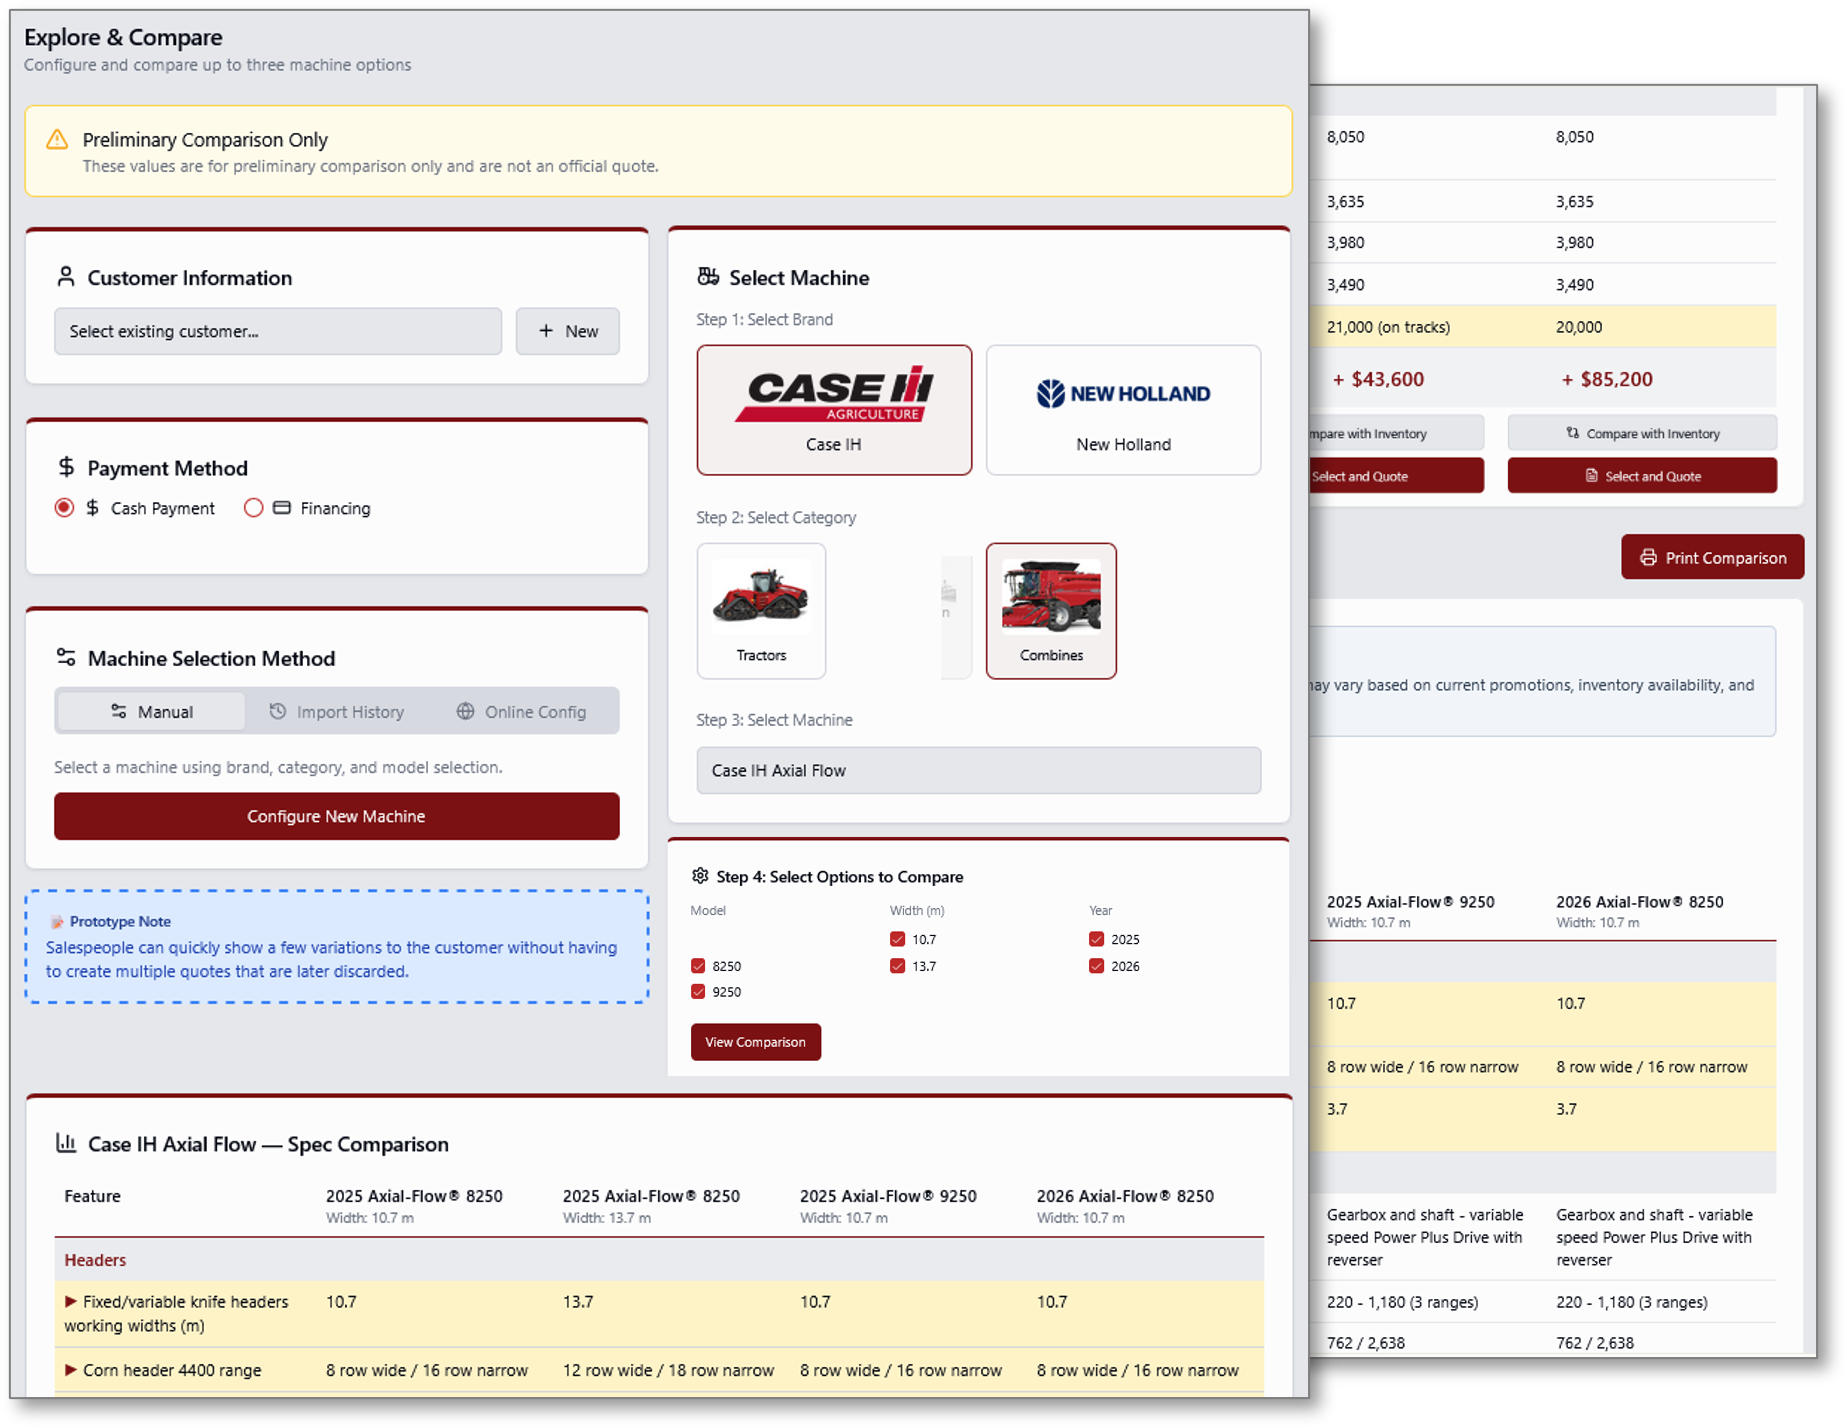Click the 12 row wide / 18 row narrow cell
This screenshot has height=1428, width=1847.
click(x=668, y=1370)
